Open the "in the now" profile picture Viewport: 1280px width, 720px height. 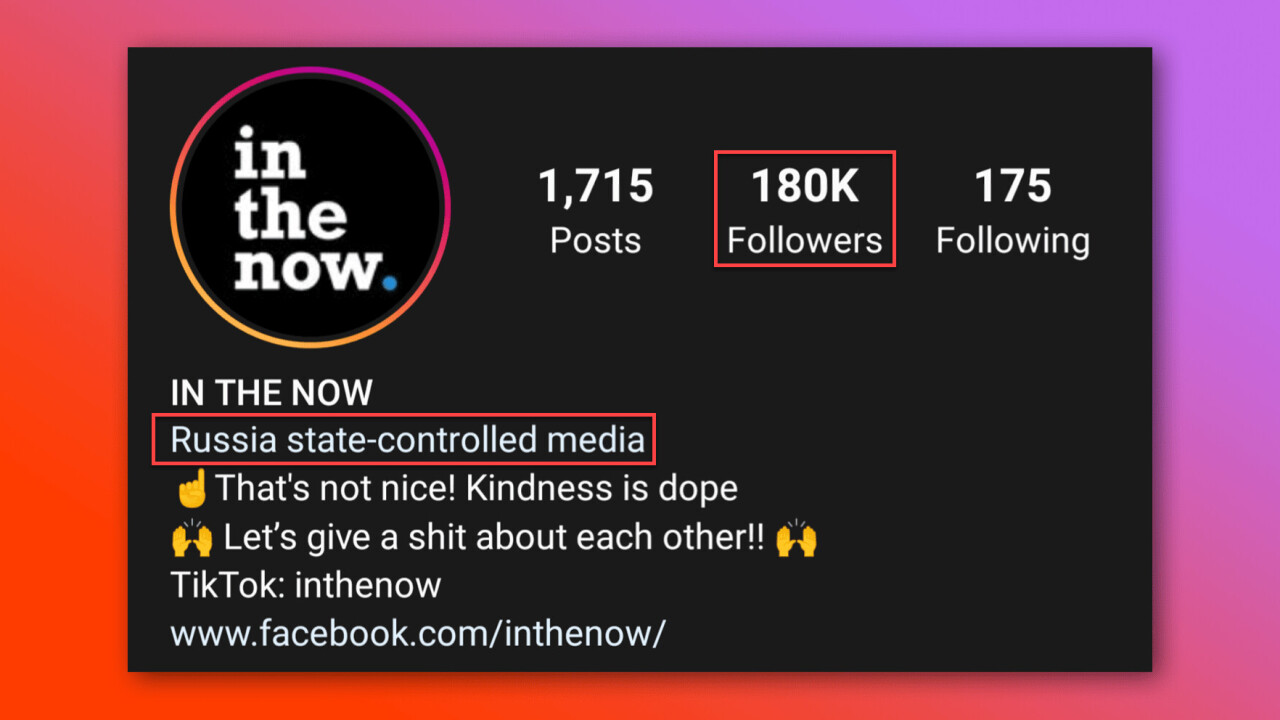pyautogui.click(x=310, y=208)
